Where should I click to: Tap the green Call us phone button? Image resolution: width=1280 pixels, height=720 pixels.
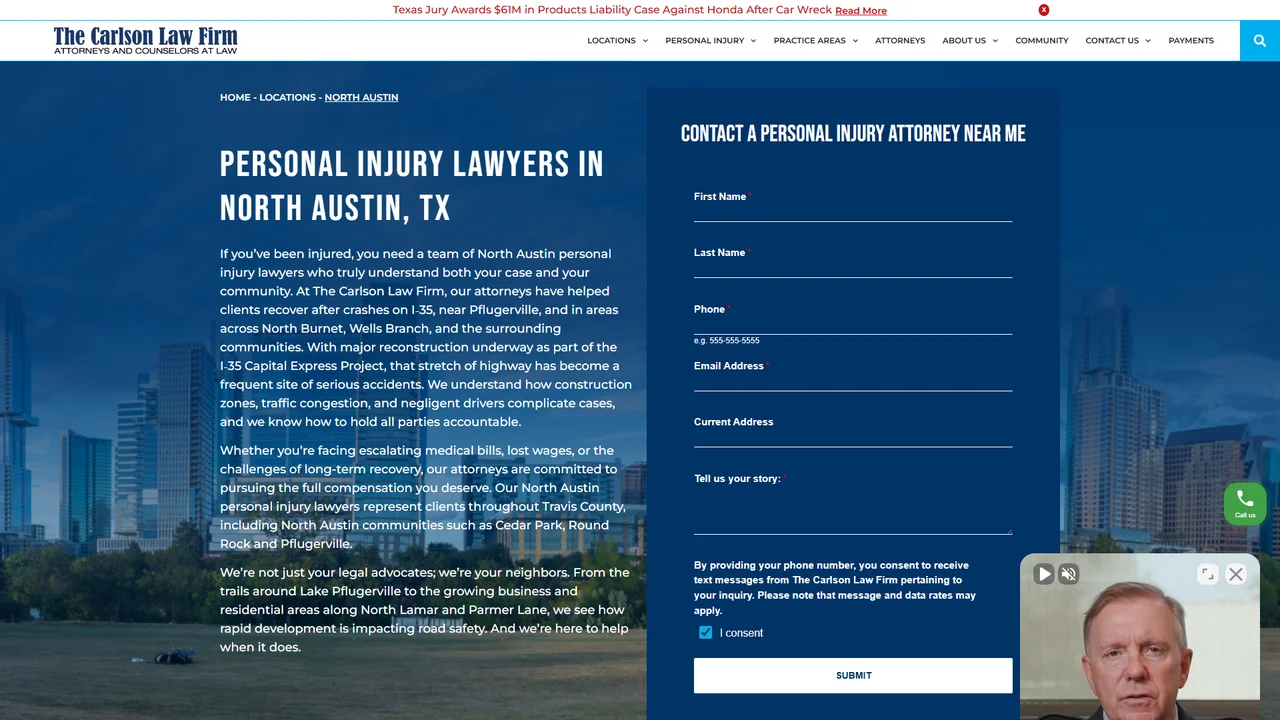(1245, 503)
